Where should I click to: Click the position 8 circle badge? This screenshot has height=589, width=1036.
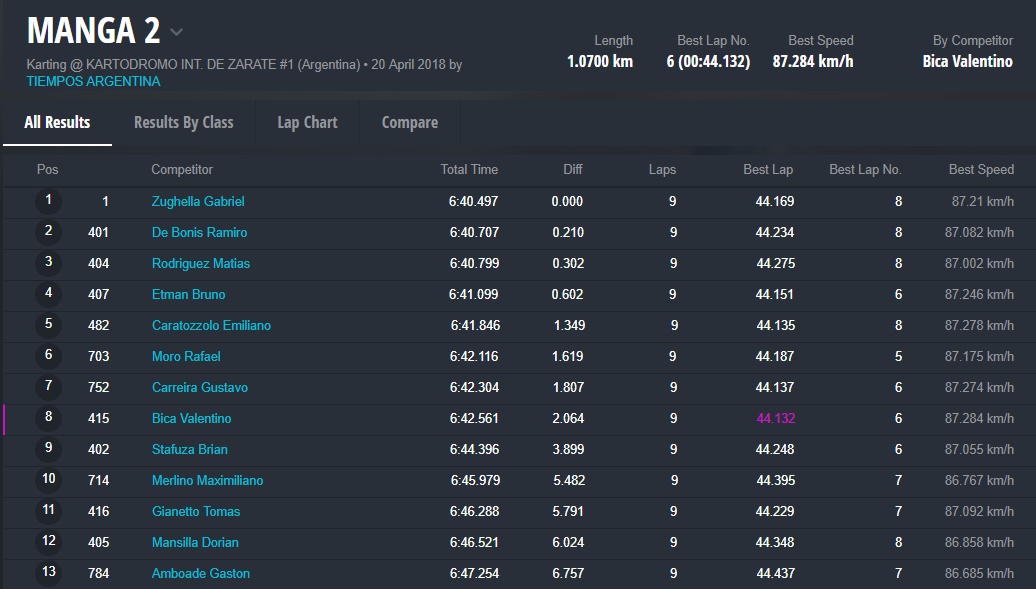[48, 418]
